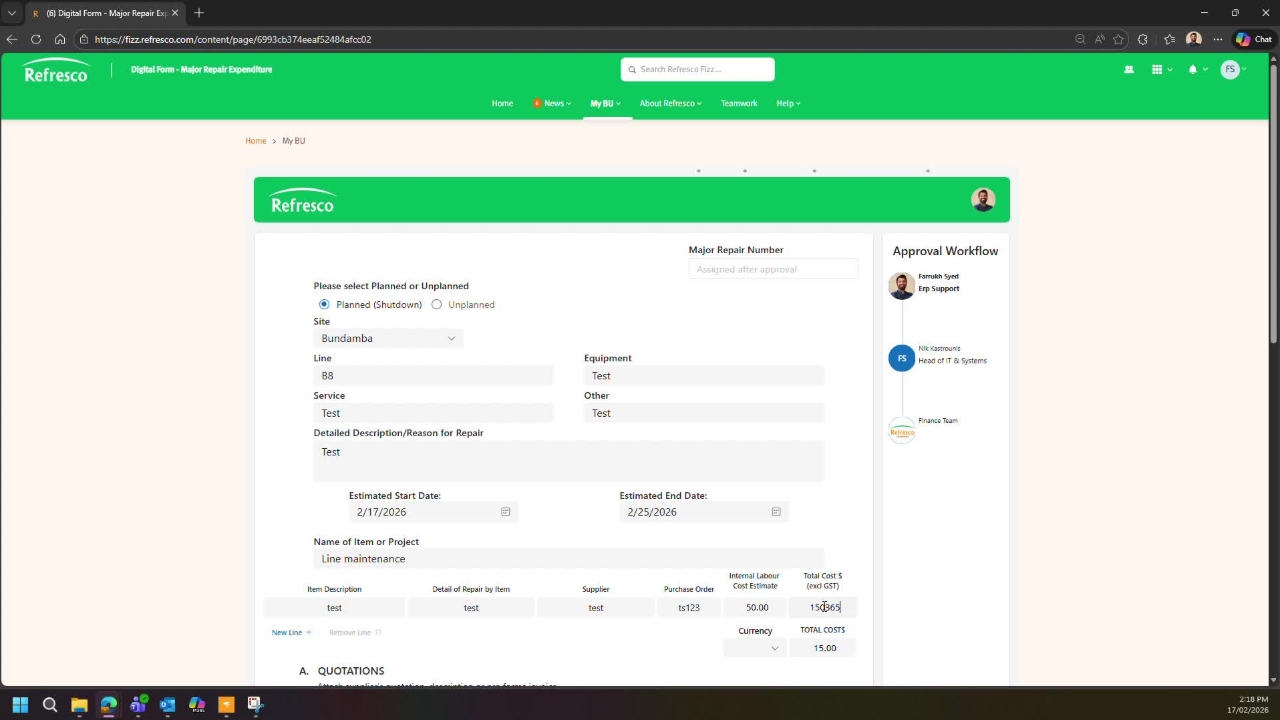The image size is (1280, 720).
Task: Open the Site dropdown showing Bundamba
Action: (388, 338)
